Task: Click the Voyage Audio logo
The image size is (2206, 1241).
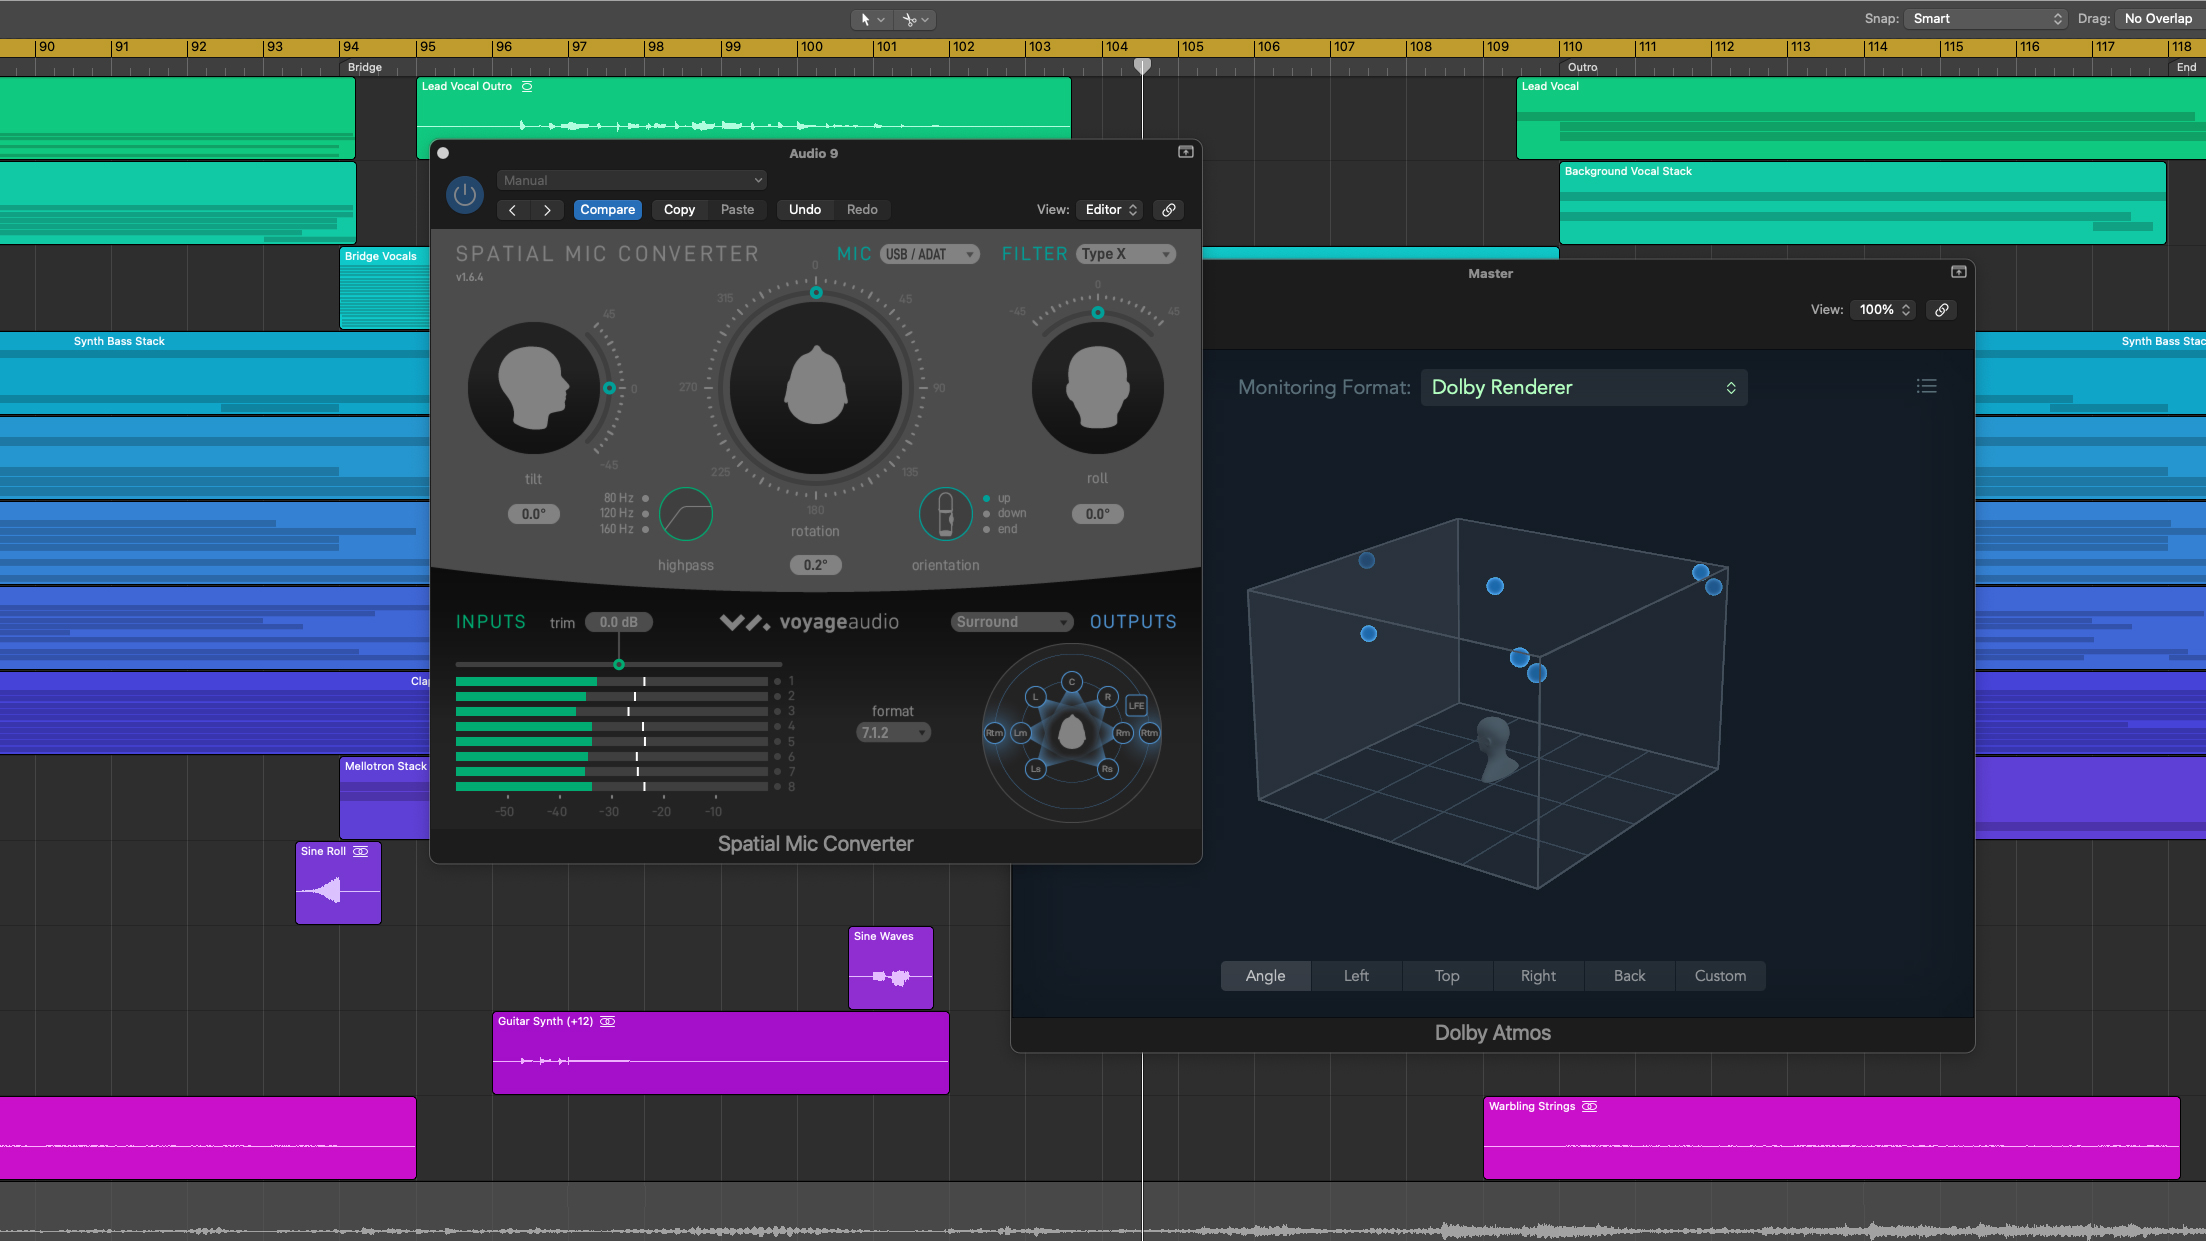Action: tap(808, 621)
